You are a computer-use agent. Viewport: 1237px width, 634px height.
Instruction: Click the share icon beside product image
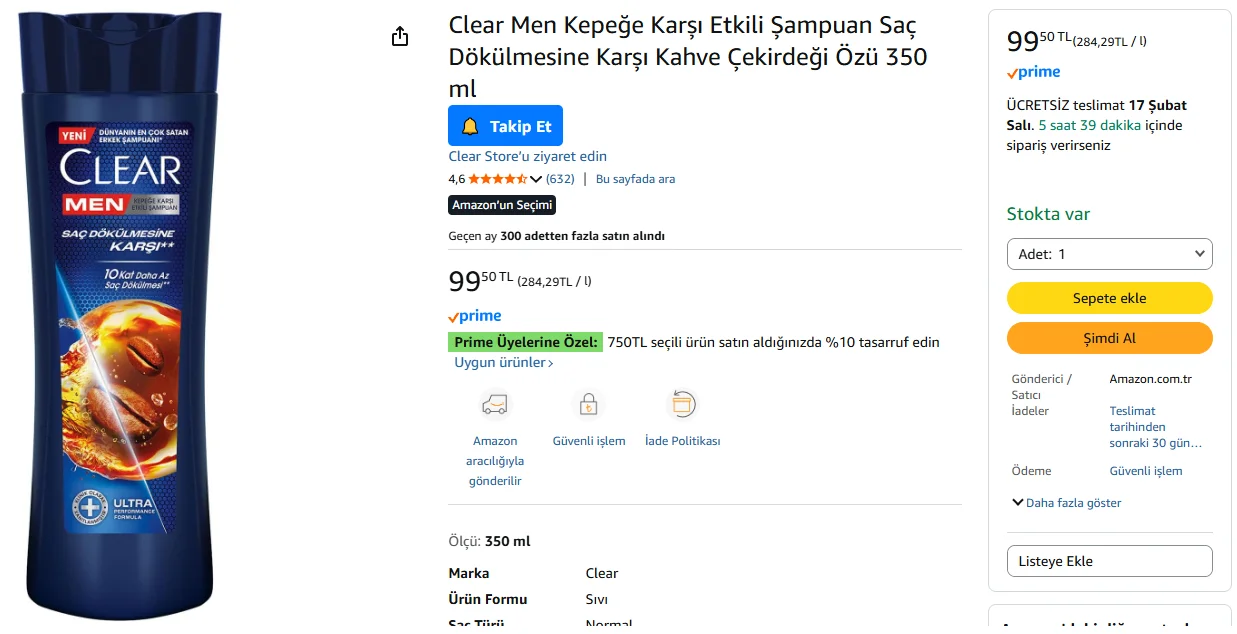point(400,37)
